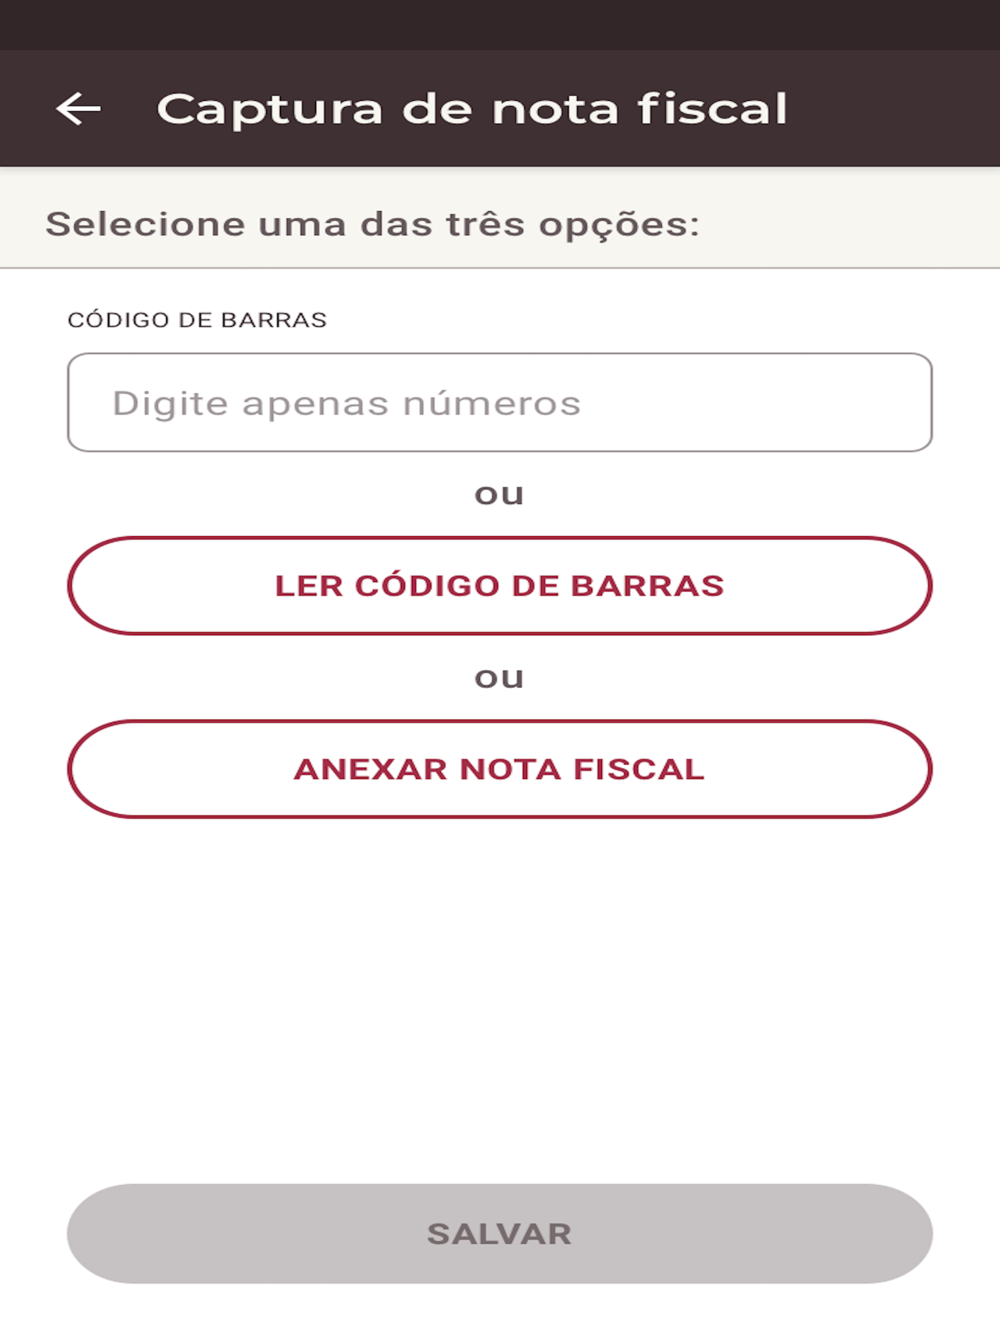Click the SALVAR button
The height and width of the screenshot is (1334, 1000).
500,1233
